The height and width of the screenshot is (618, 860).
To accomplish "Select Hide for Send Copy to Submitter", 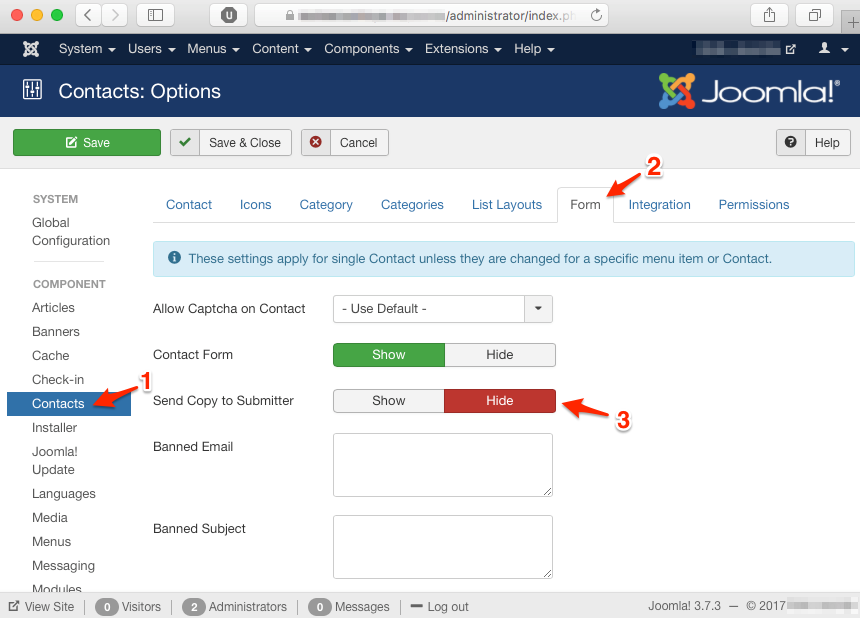I will point(499,401).
